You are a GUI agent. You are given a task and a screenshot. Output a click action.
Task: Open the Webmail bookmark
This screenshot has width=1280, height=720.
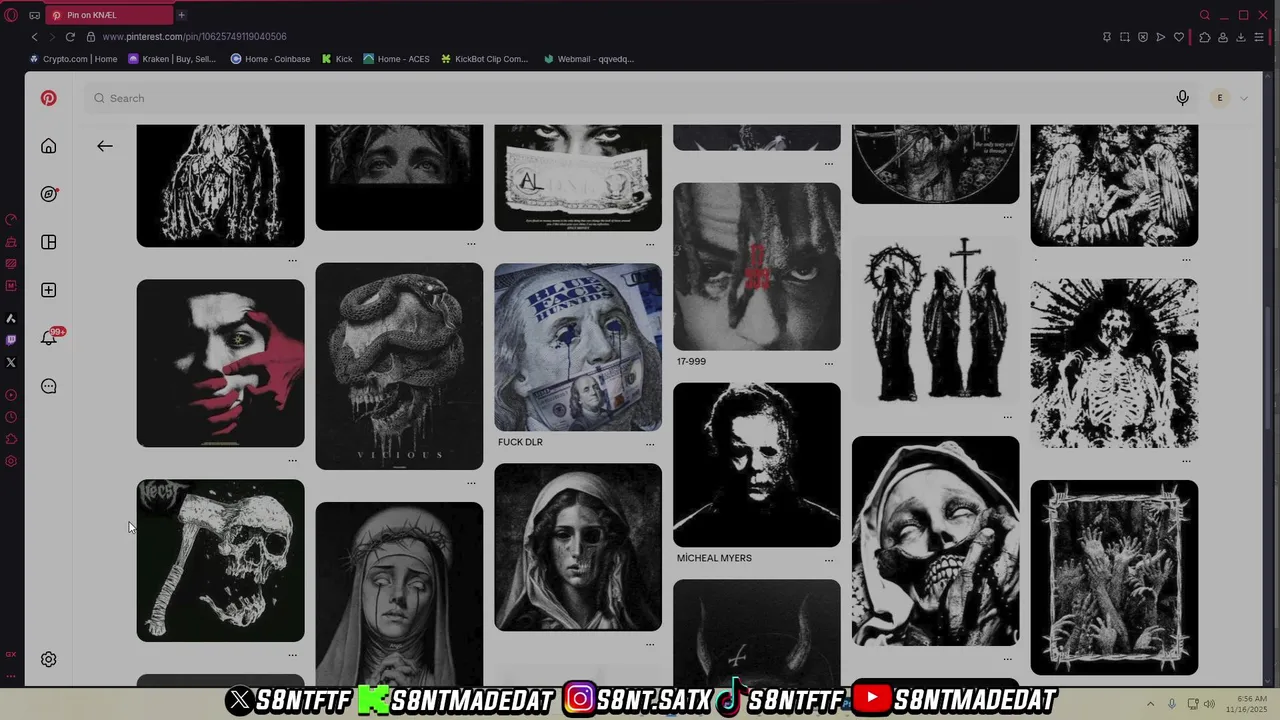[588, 59]
